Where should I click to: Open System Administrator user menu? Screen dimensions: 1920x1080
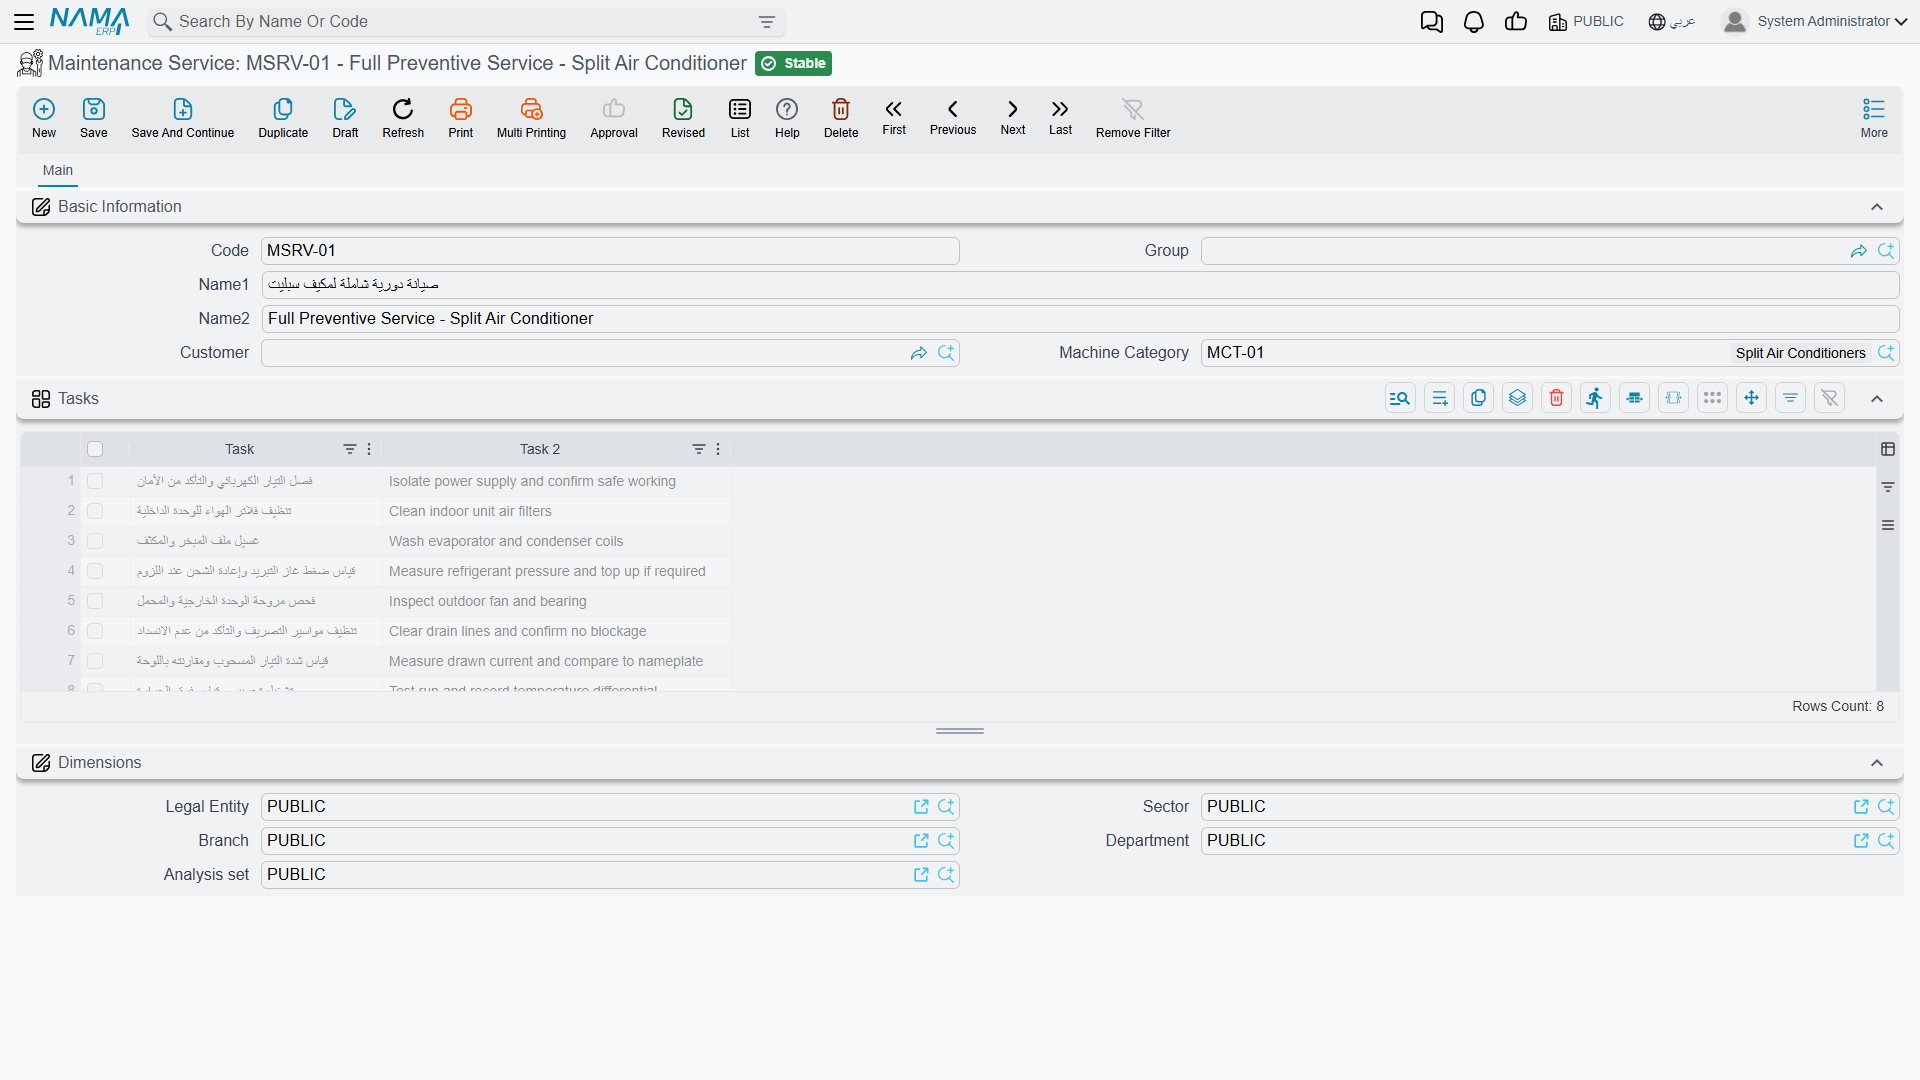pos(1814,22)
